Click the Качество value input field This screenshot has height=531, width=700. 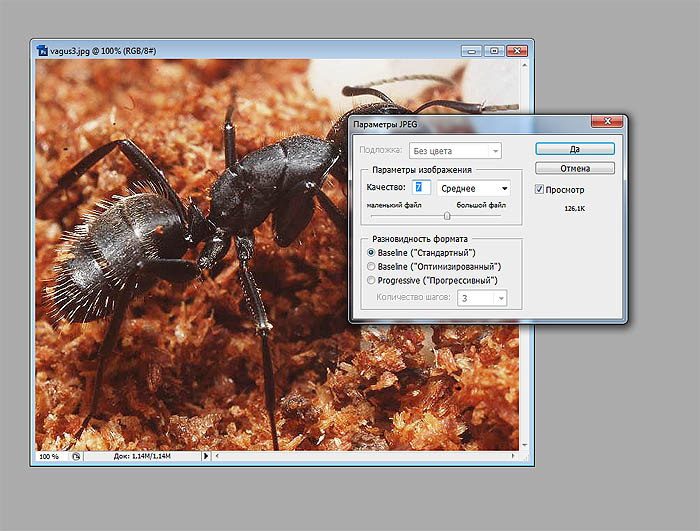pyautogui.click(x=422, y=187)
